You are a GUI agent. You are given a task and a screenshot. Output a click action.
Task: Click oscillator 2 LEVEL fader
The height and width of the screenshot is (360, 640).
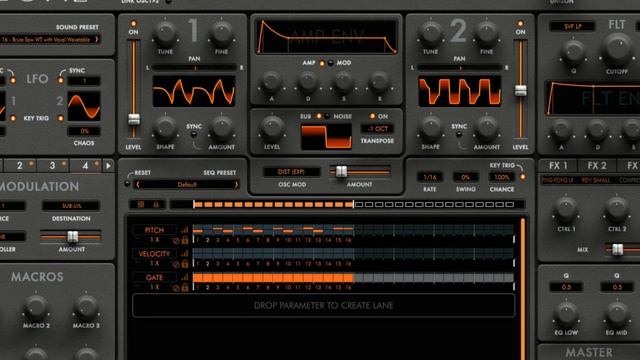(x=520, y=90)
